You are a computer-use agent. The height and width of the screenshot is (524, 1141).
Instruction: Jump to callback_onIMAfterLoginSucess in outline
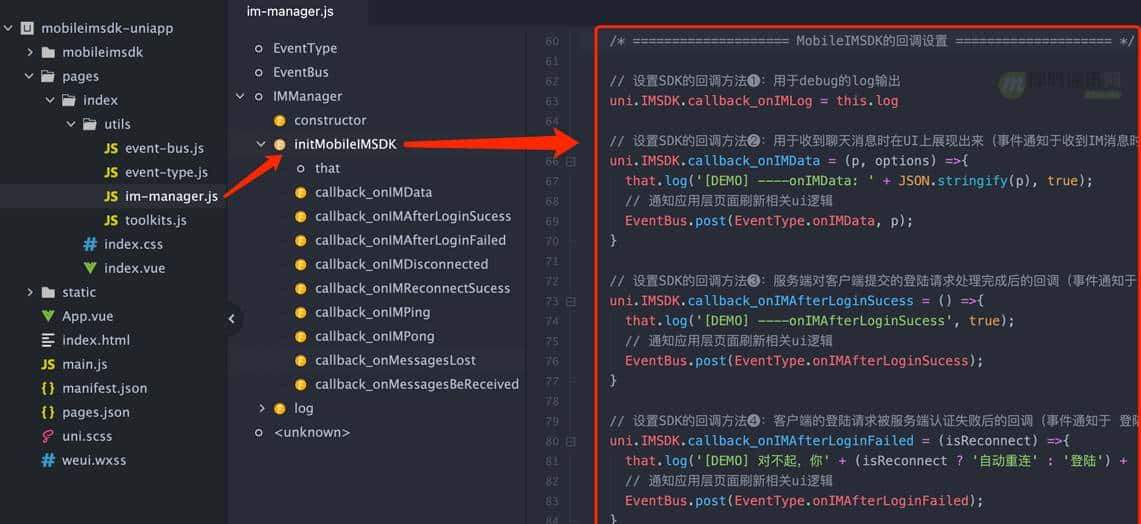[x=413, y=216]
